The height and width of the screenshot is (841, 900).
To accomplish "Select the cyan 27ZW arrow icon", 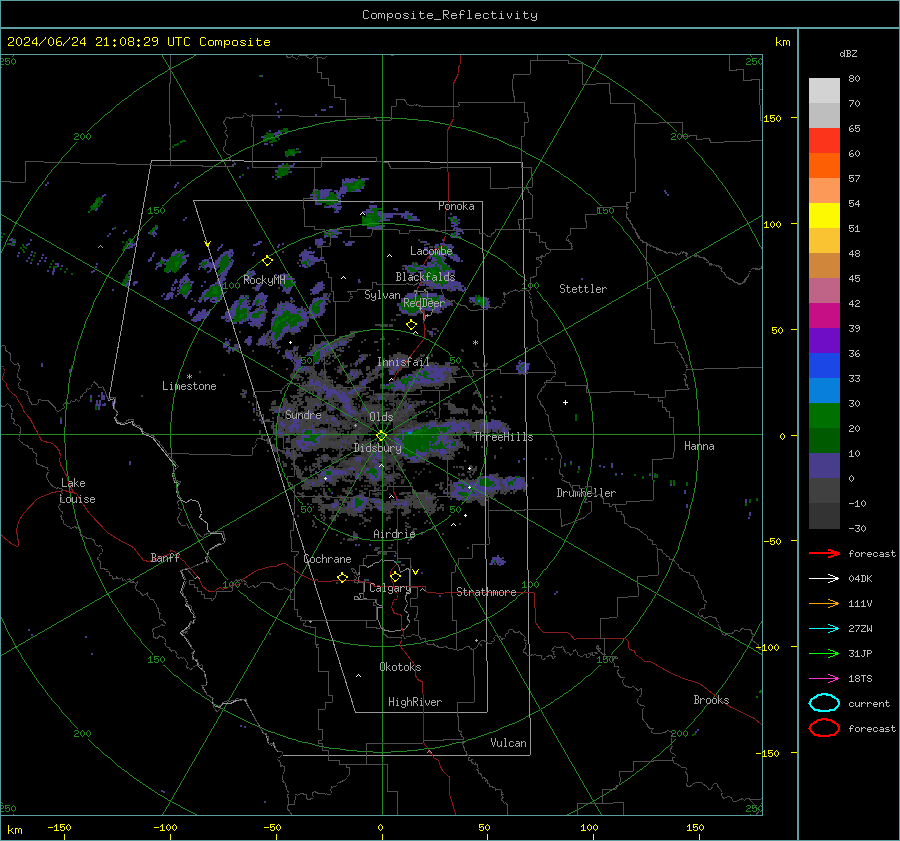I will [x=824, y=629].
